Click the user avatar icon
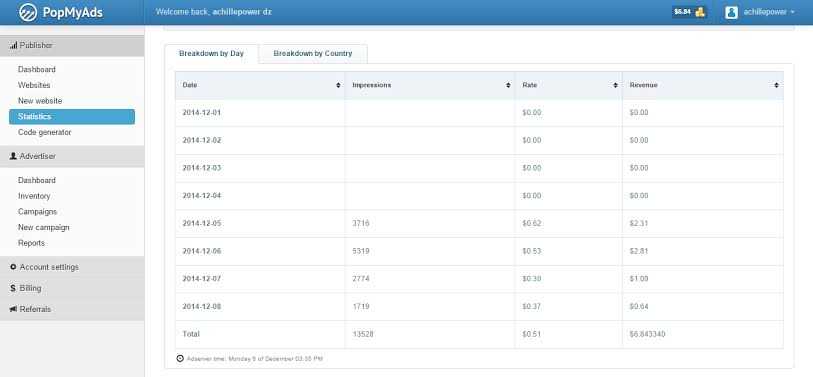 (731, 12)
